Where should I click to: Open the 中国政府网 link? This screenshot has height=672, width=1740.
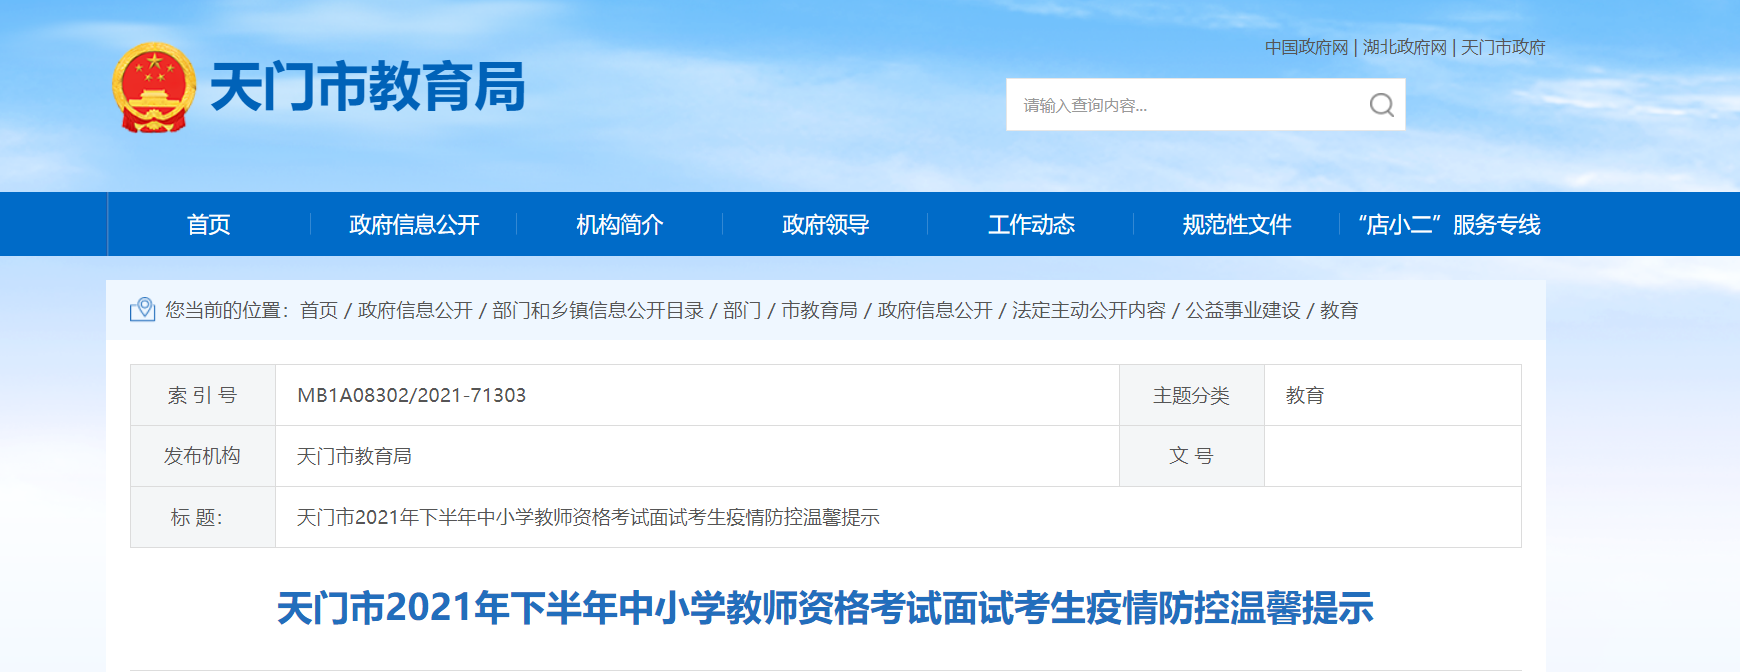(1306, 47)
